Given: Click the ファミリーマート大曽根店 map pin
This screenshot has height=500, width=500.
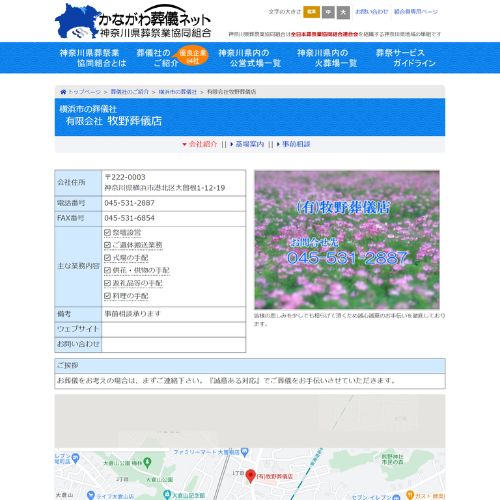Looking at the screenshot, I should [x=245, y=452].
